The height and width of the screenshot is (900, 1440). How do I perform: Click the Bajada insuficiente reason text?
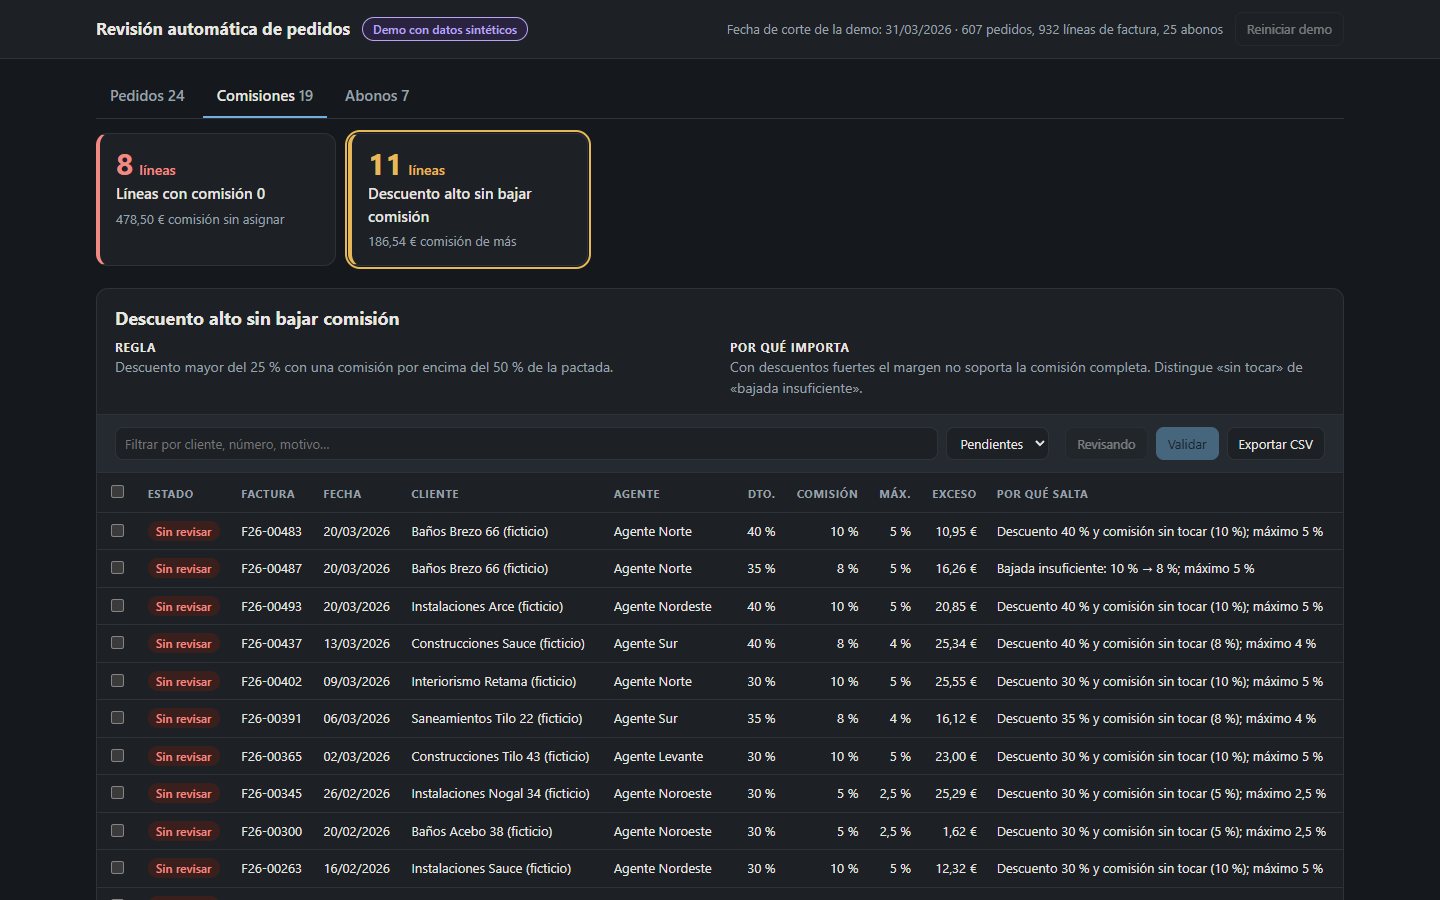(x=1125, y=569)
